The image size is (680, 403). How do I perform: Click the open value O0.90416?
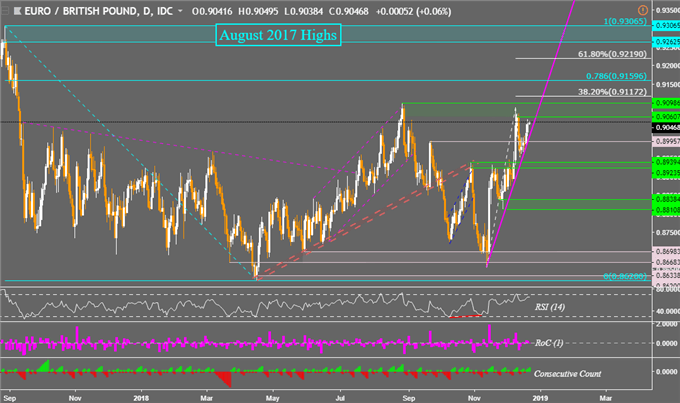point(212,11)
